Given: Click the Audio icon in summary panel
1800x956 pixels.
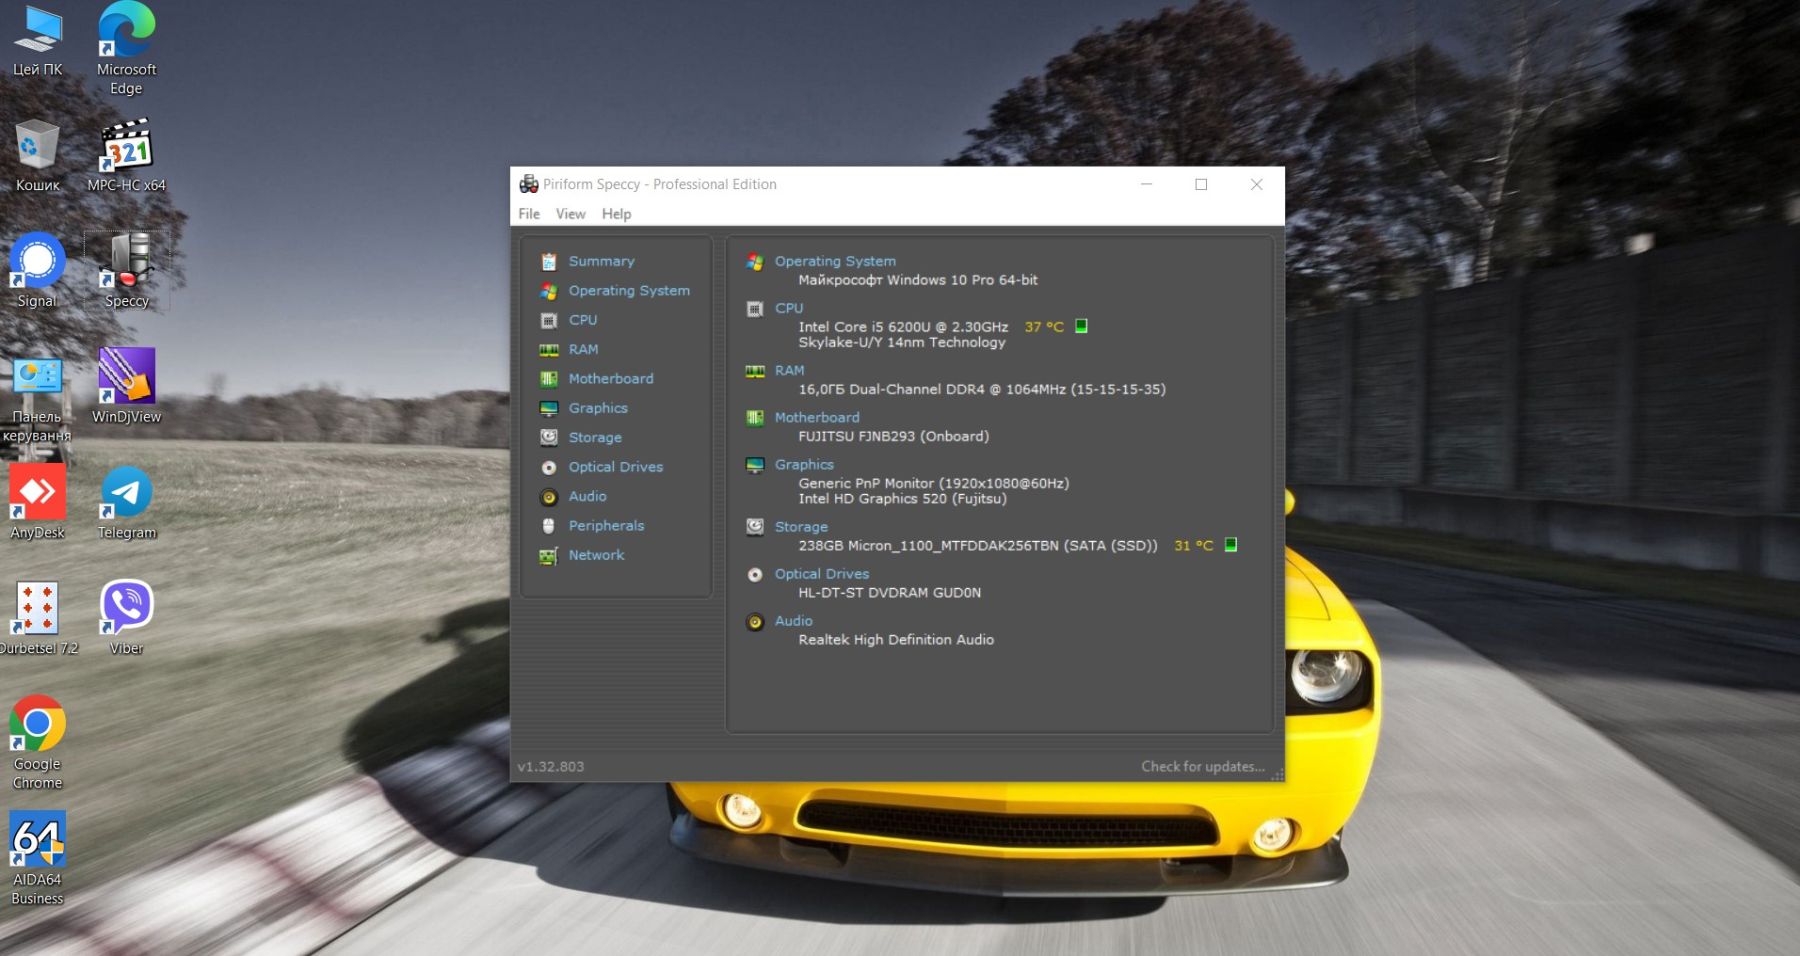Looking at the screenshot, I should 755,622.
